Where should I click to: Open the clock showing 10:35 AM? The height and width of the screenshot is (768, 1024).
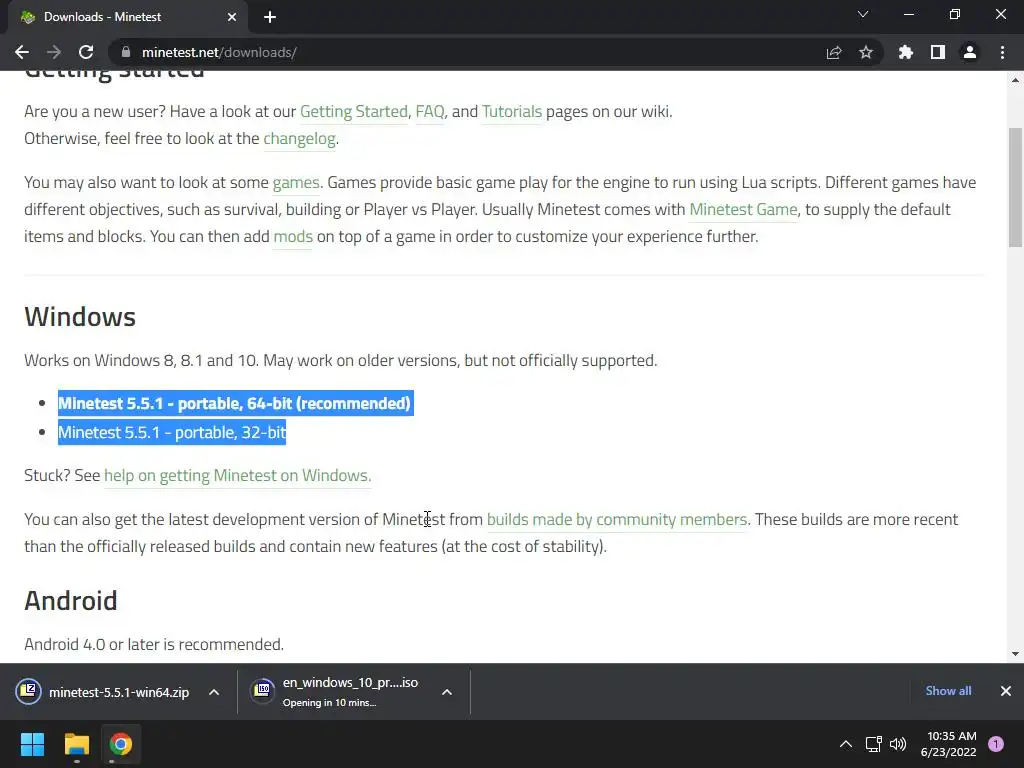click(x=948, y=744)
